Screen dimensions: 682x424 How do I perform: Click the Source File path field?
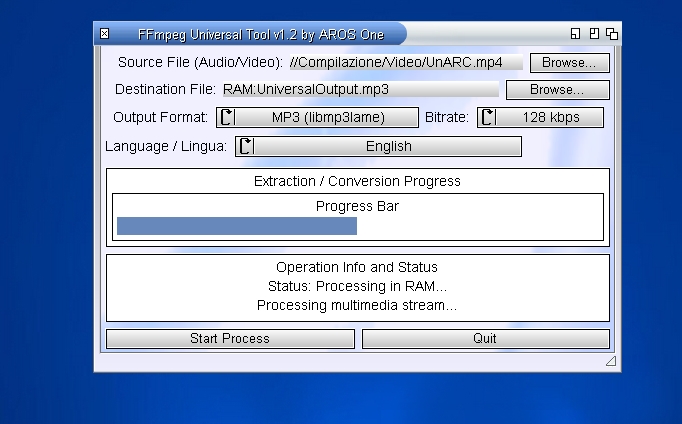point(406,63)
